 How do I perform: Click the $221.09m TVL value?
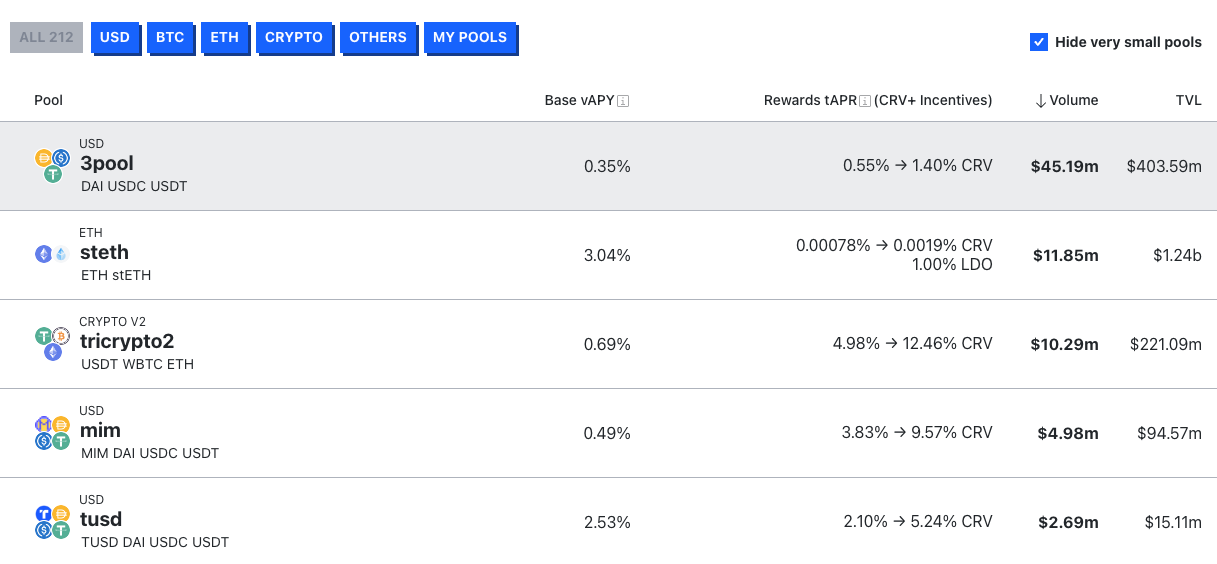[x=1166, y=344]
